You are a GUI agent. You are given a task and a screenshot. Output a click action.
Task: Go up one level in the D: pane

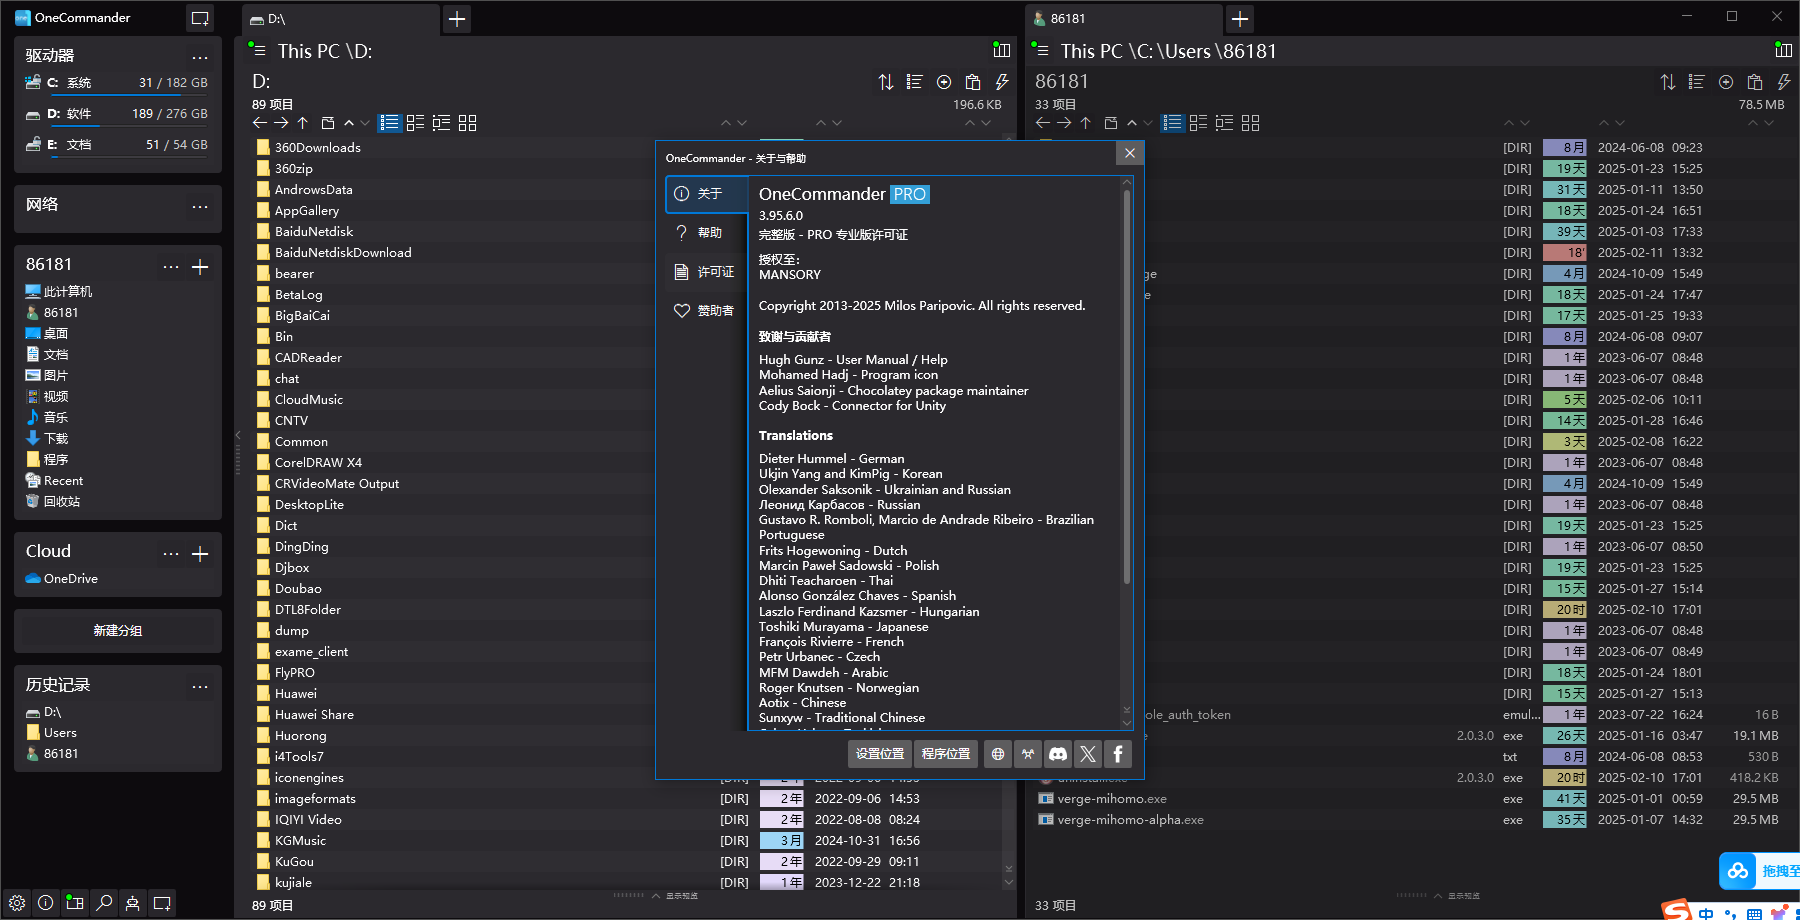tap(303, 123)
